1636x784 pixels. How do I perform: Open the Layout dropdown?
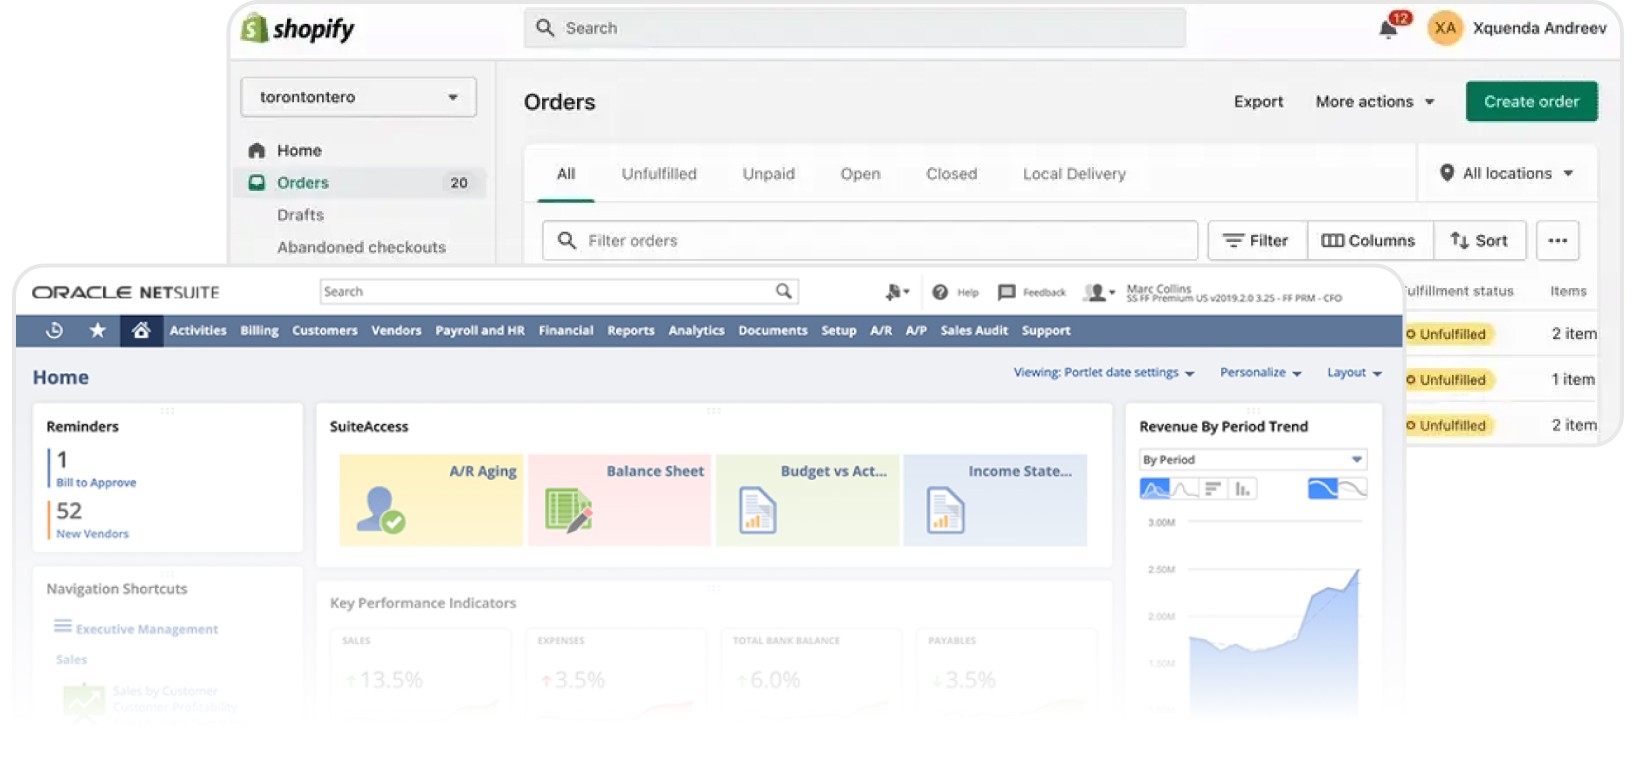click(x=1354, y=372)
